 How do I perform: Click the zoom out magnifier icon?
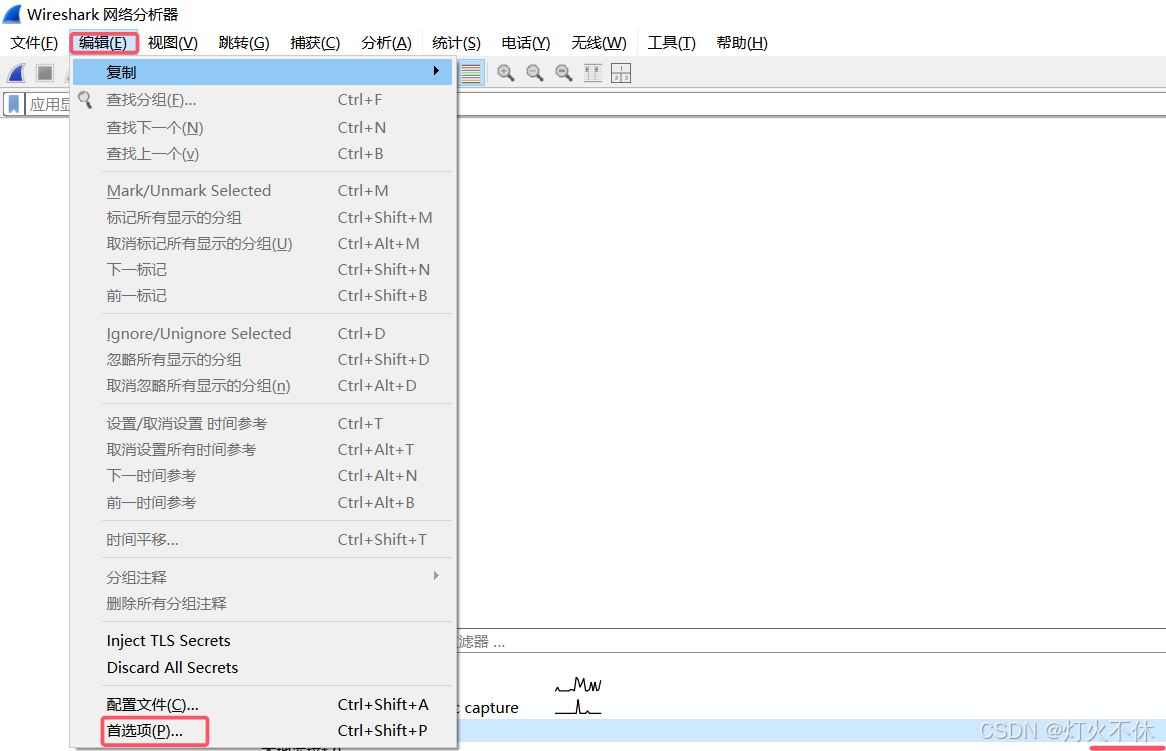coord(535,73)
